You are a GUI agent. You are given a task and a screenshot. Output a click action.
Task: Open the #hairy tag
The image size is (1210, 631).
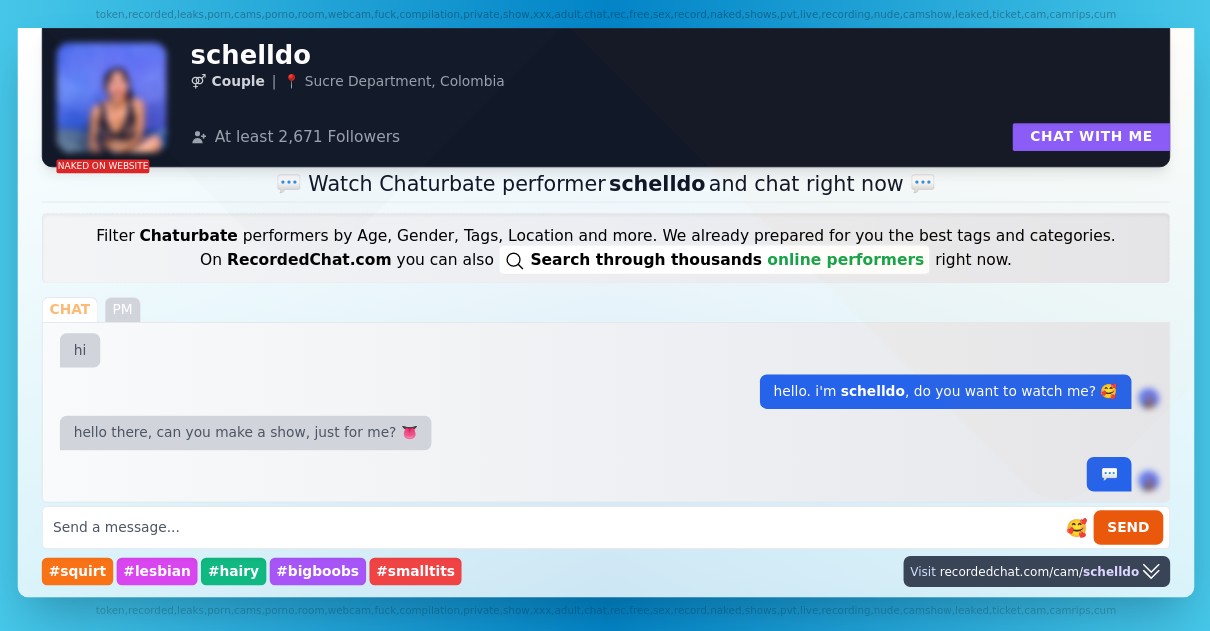[233, 571]
